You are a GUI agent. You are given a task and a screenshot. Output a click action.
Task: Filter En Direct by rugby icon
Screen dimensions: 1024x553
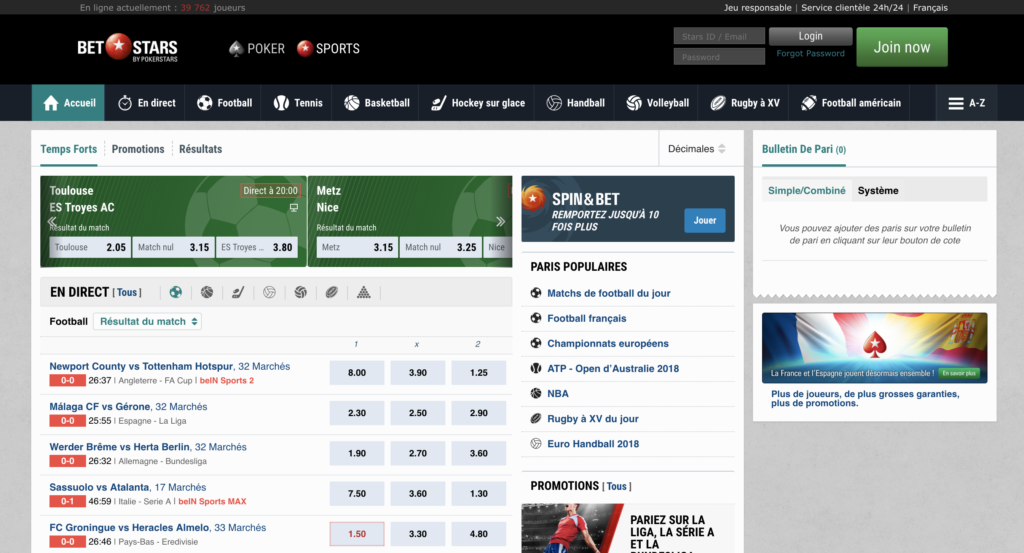(332, 292)
